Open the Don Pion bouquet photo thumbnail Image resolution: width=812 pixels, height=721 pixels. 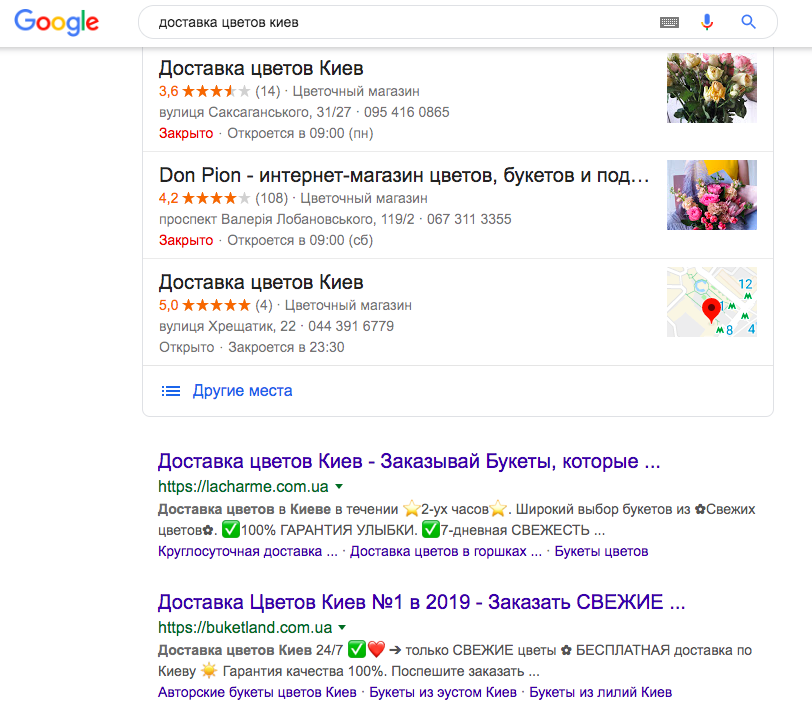click(712, 195)
